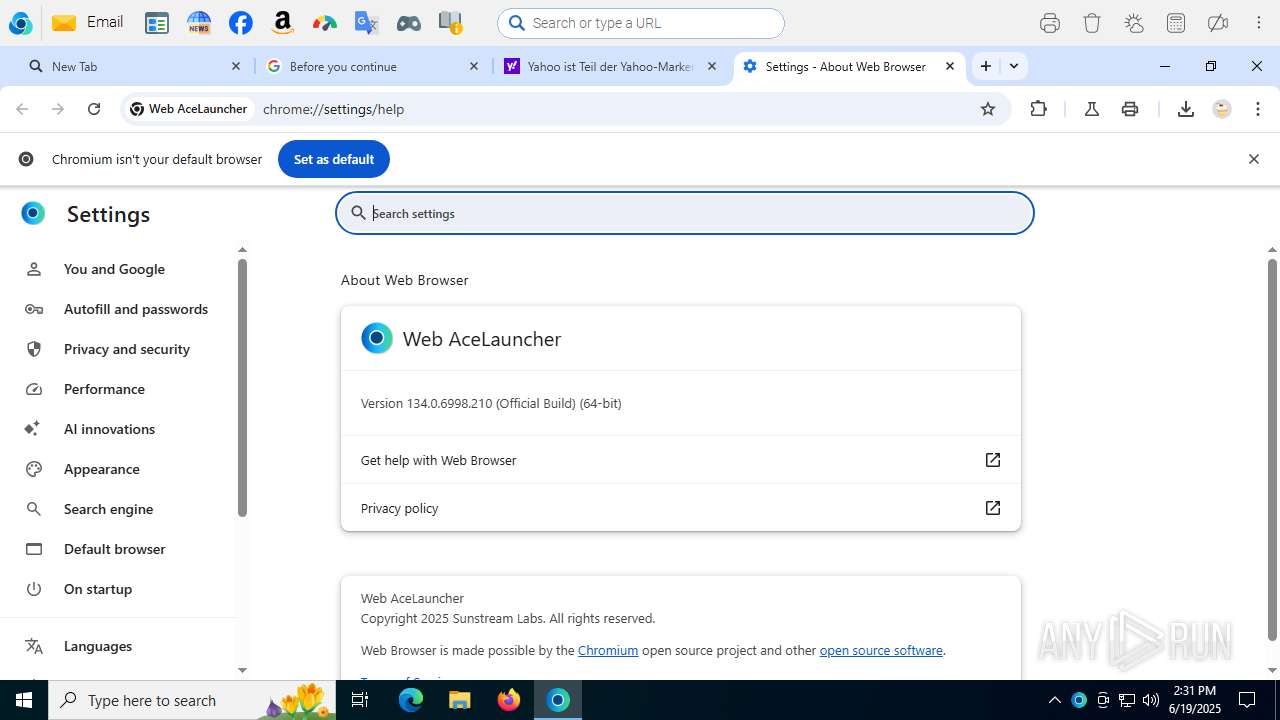Viewport: 1280px width, 720px height.
Task: Launch Firefox from taskbar
Action: click(509, 700)
